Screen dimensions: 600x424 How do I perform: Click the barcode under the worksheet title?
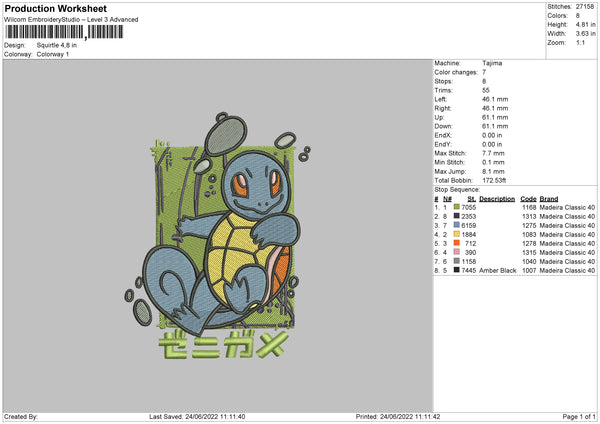click(64, 32)
